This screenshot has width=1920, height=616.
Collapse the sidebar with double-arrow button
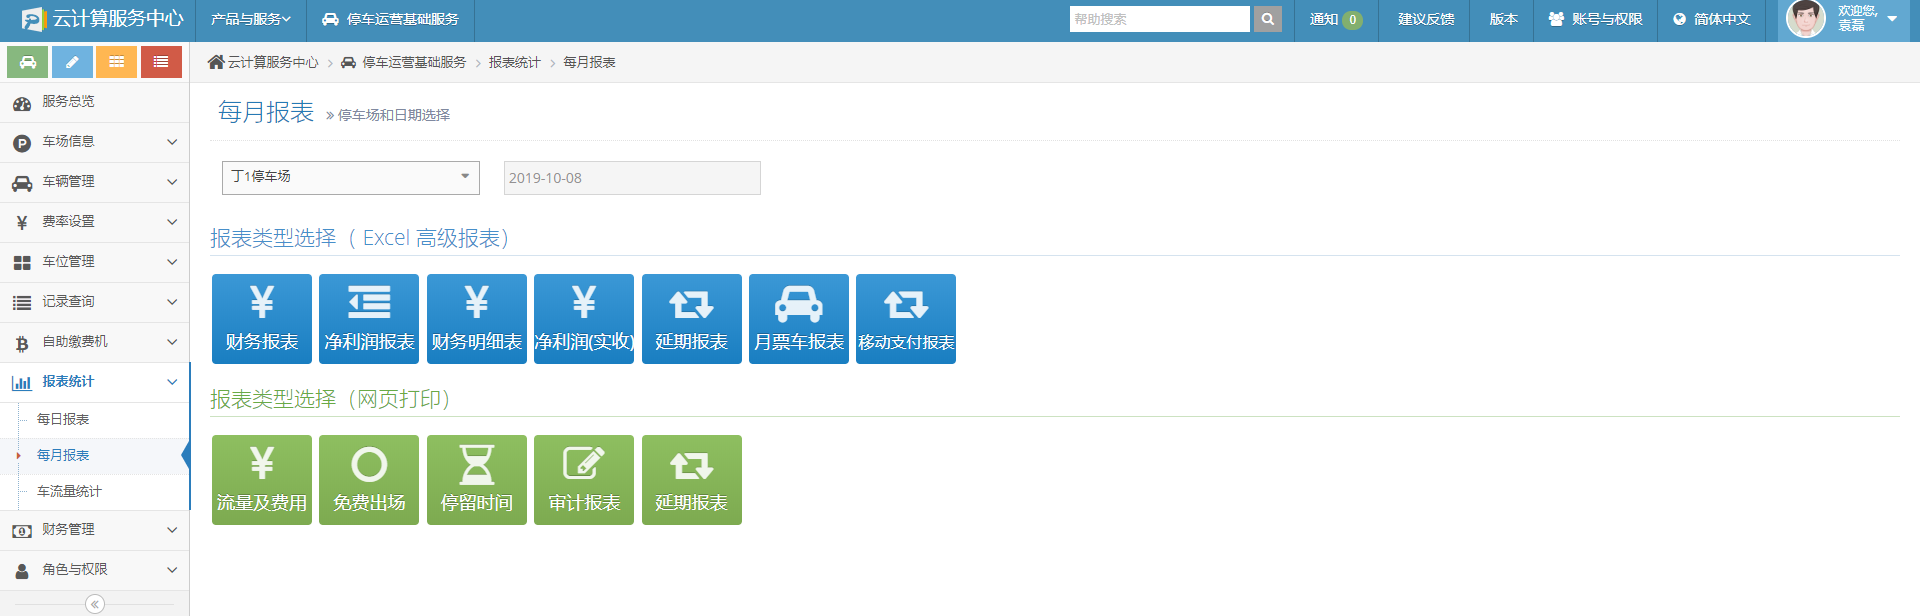coord(95,604)
